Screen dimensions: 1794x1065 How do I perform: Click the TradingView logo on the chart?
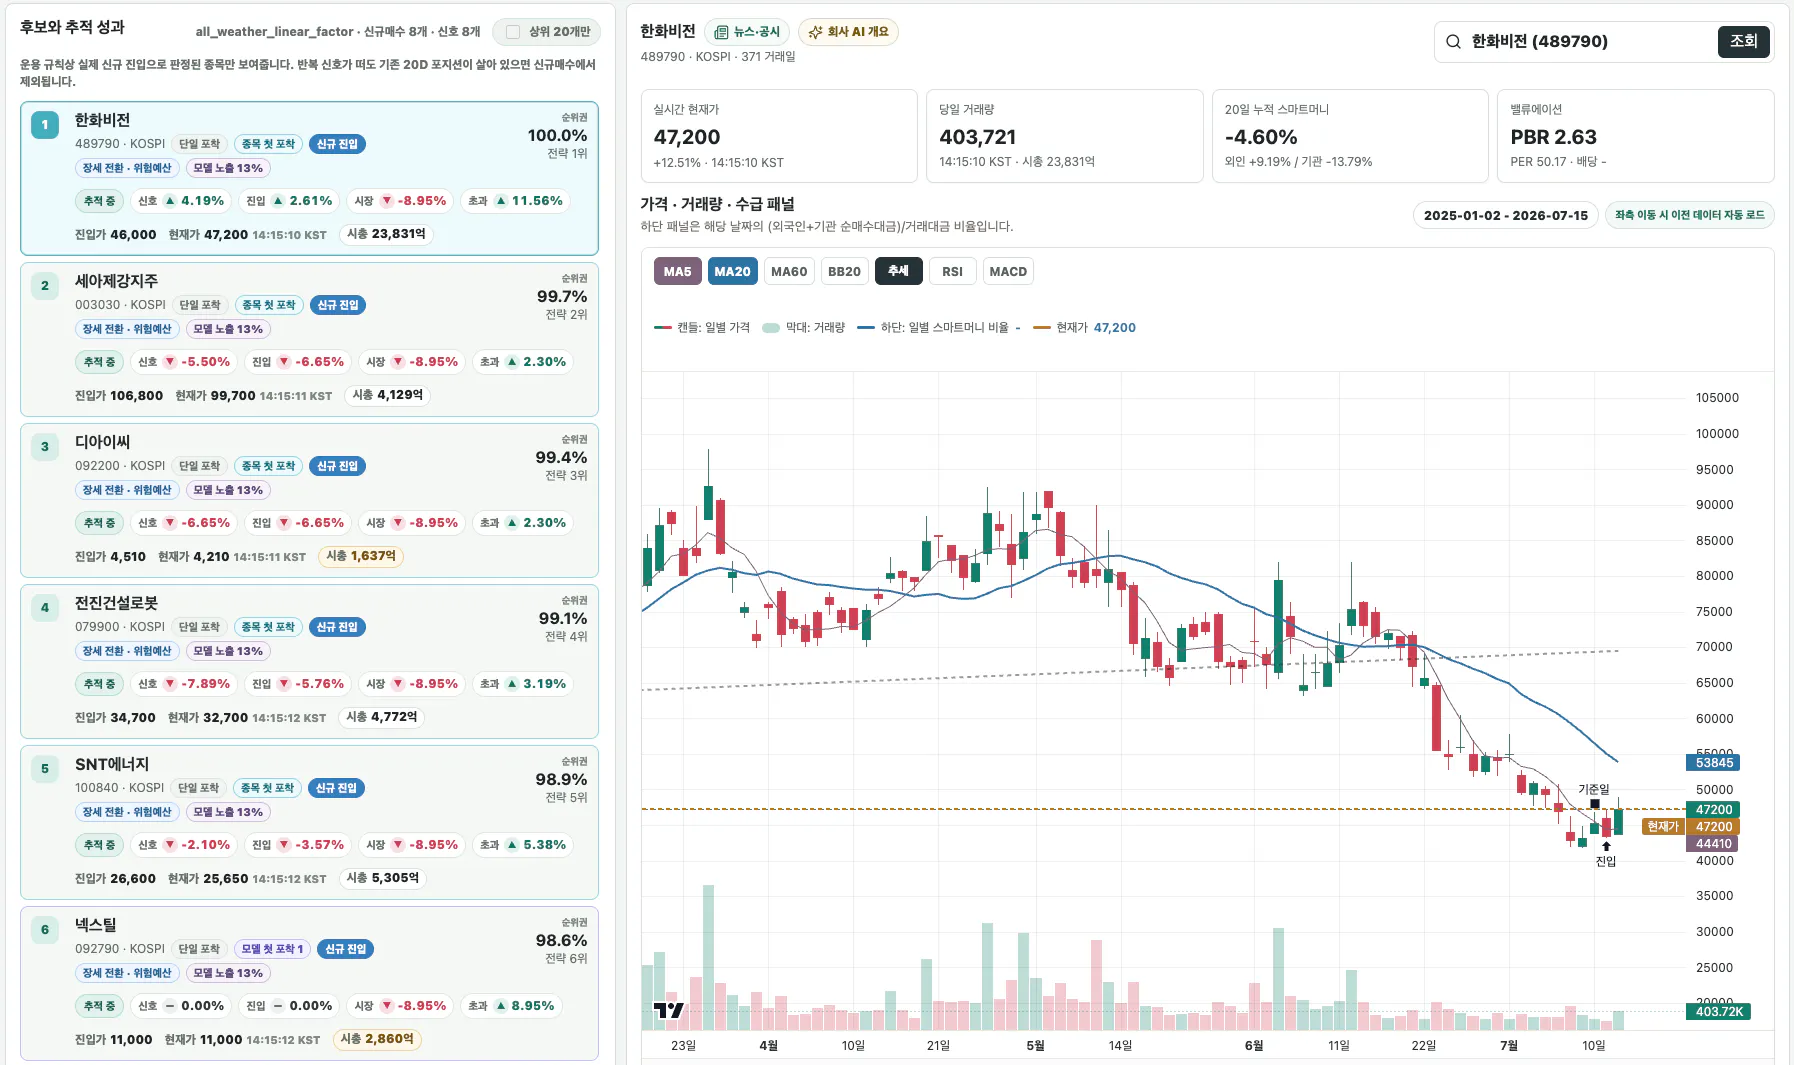[668, 1010]
